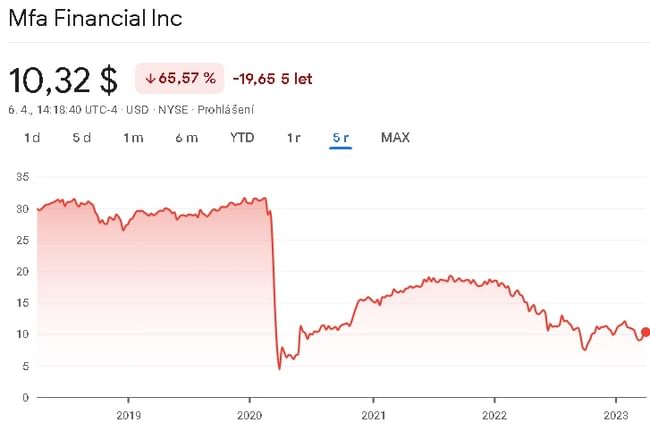650x423 pixels.
Task: Click the 2023 x-axis label
Action: point(616,414)
